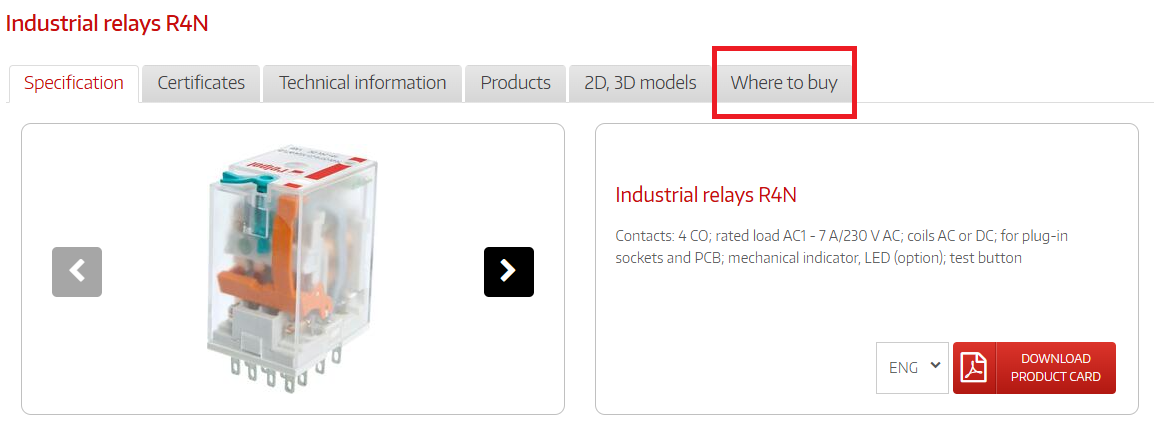Switch to the Certificates tab
This screenshot has width=1155, height=427.
[x=201, y=83]
